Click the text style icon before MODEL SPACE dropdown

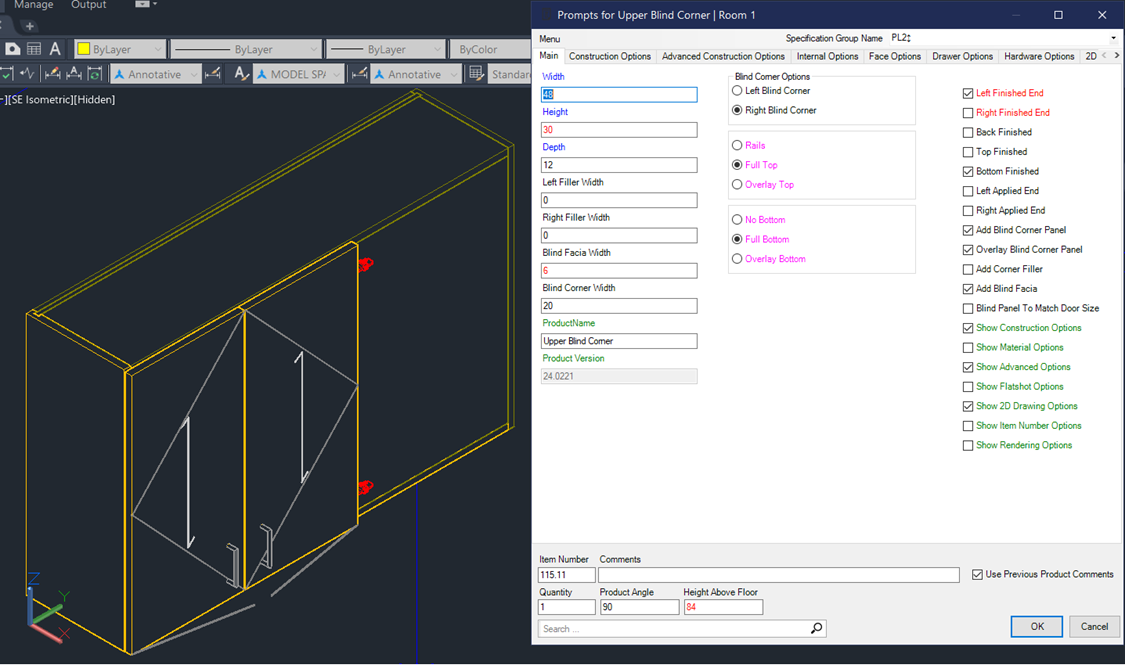(241, 74)
